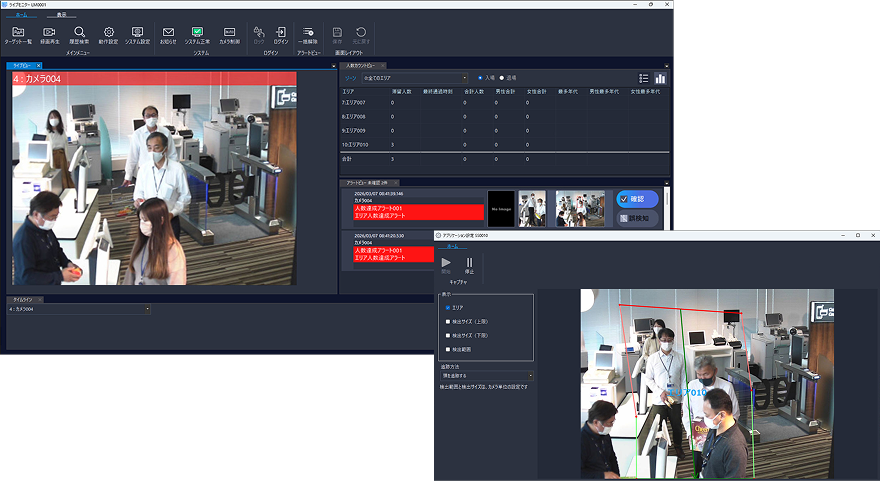Open システム設定 system settings
880x481 pixels.
(x=138, y=35)
